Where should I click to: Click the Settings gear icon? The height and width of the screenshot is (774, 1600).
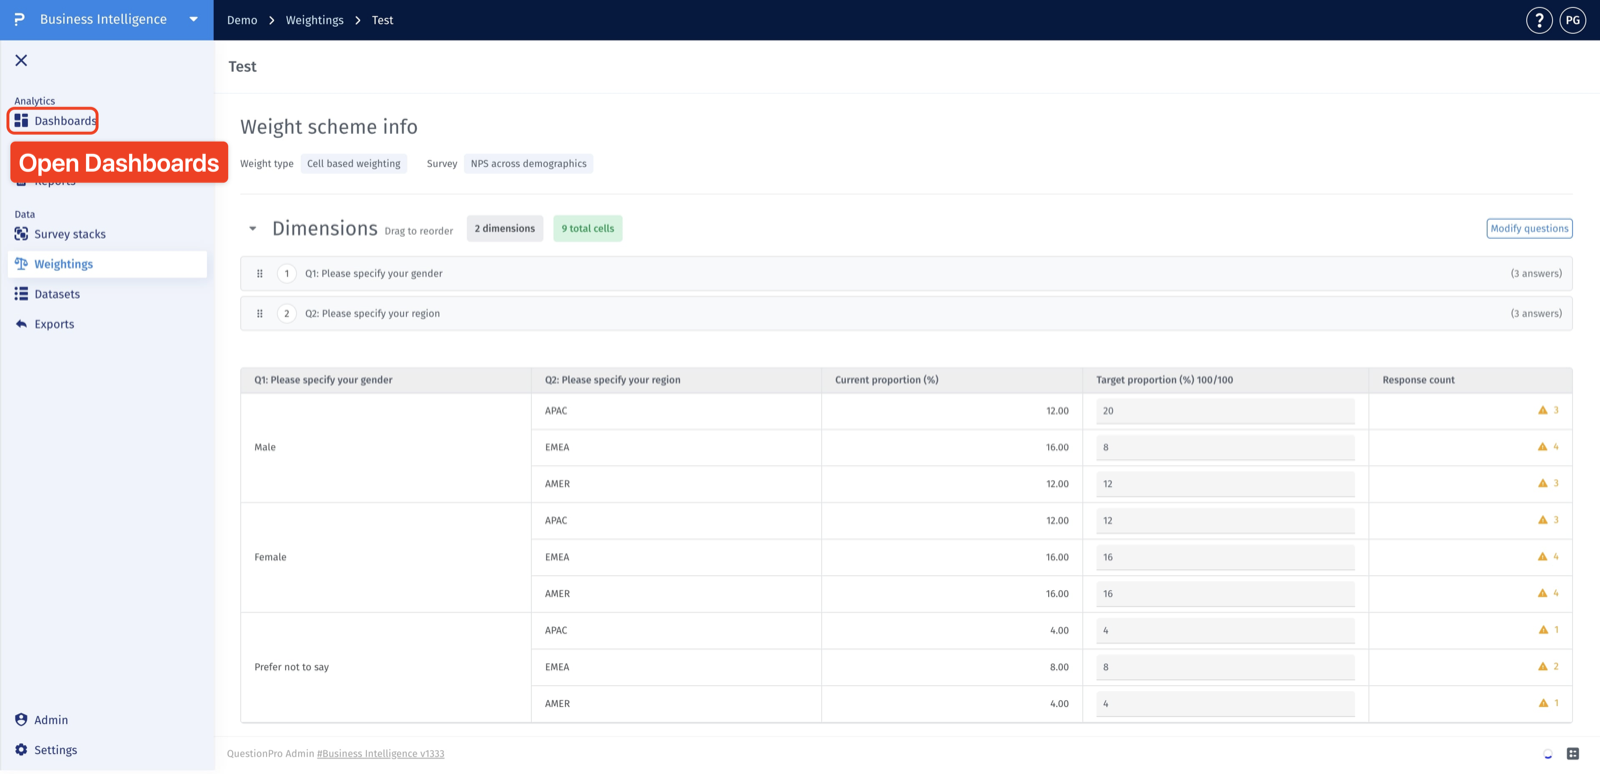pos(21,750)
